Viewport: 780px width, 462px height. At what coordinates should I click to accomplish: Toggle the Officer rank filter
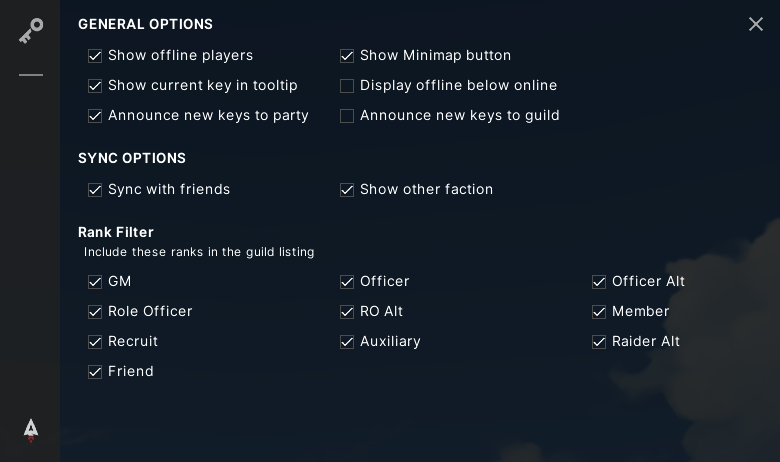347,282
